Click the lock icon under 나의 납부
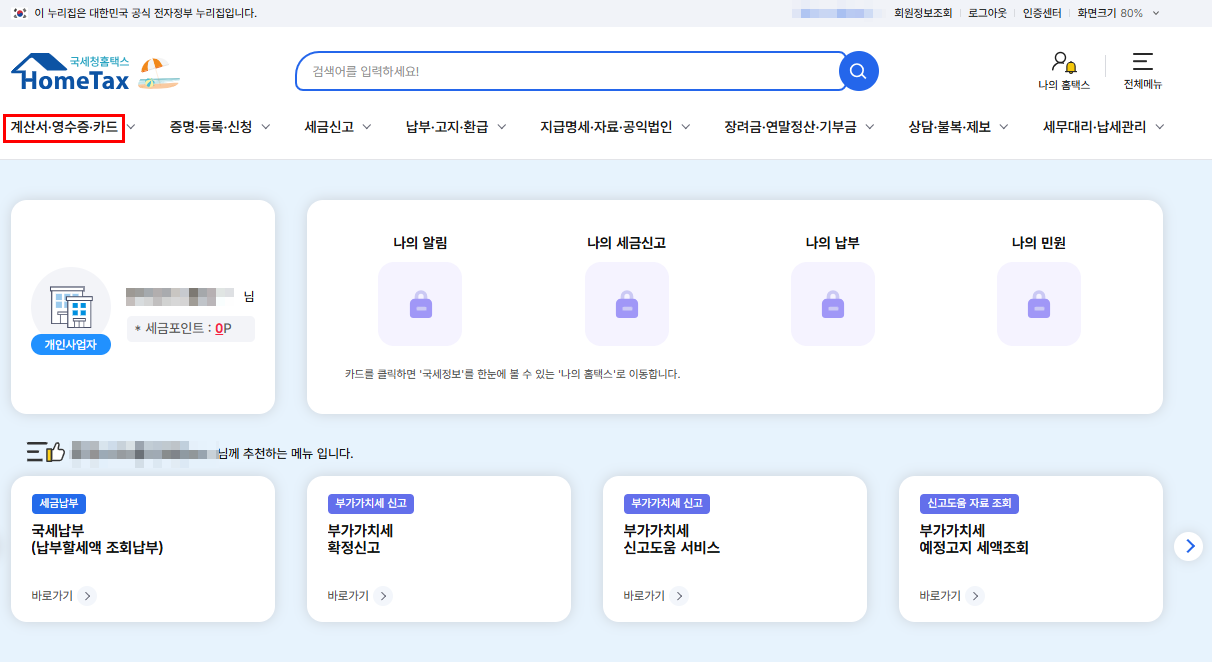Screen dimensions: 1212x663 click(832, 304)
